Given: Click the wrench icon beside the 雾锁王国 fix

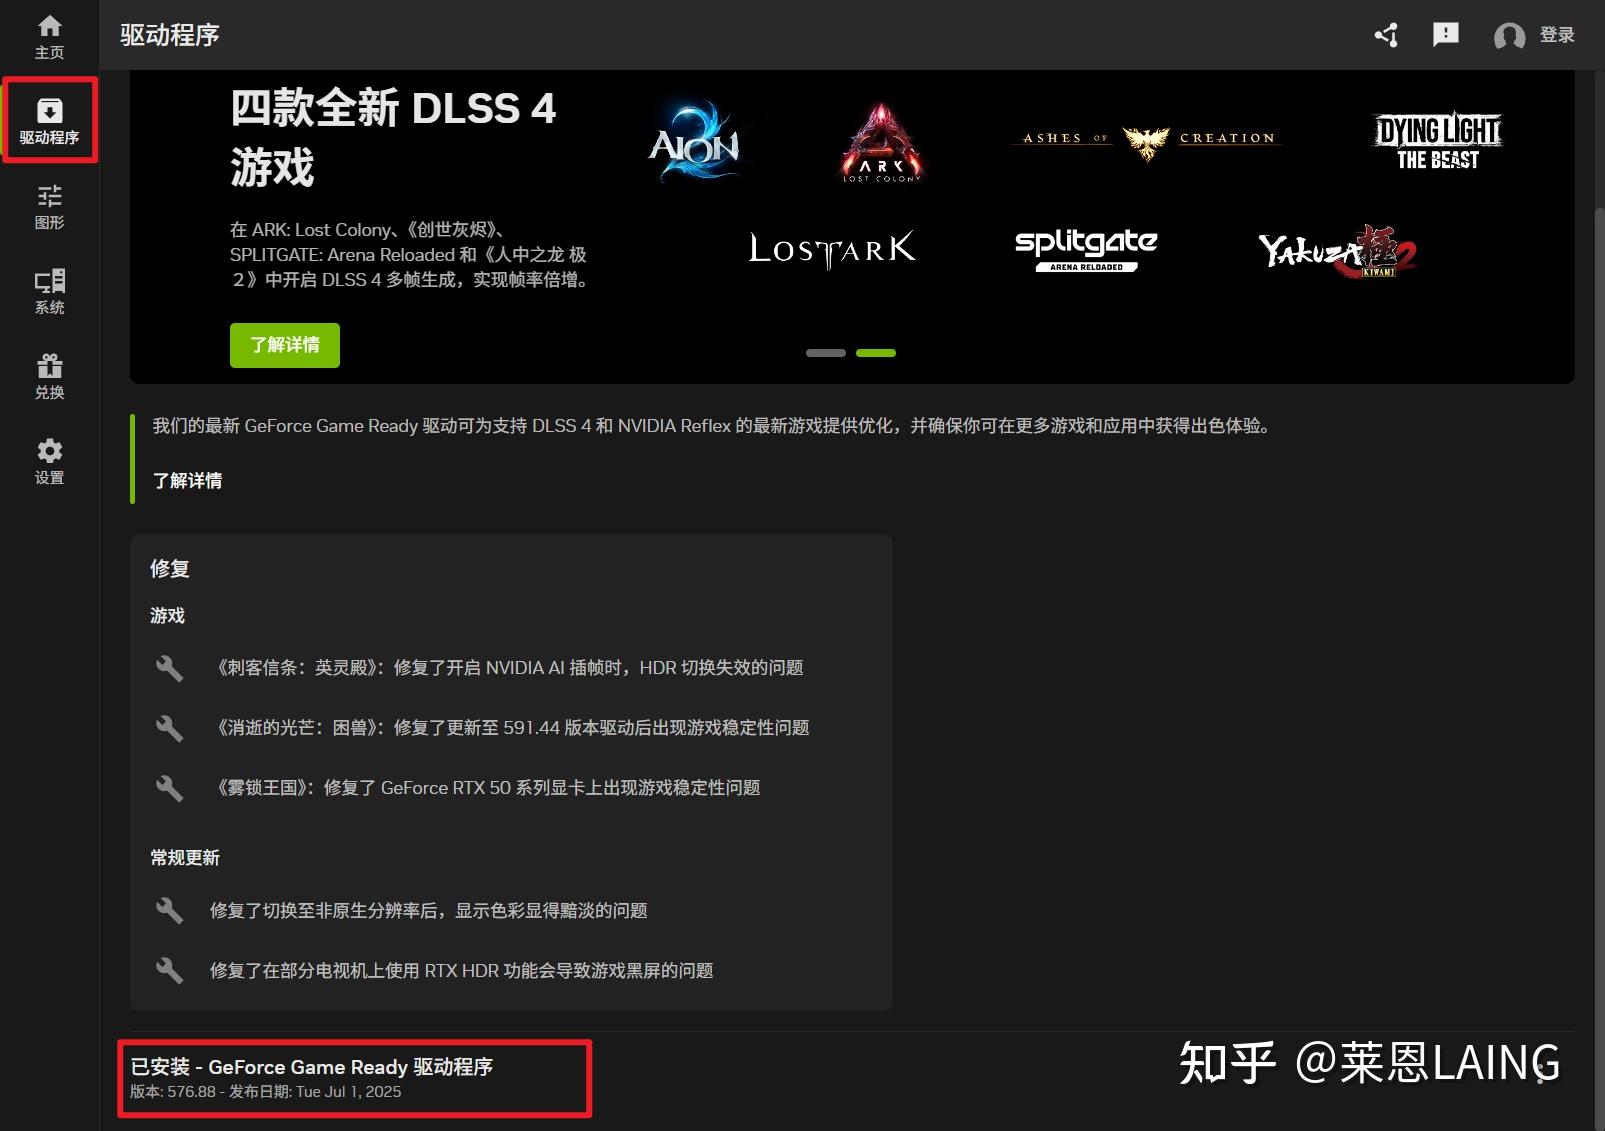Looking at the screenshot, I should point(170,787).
